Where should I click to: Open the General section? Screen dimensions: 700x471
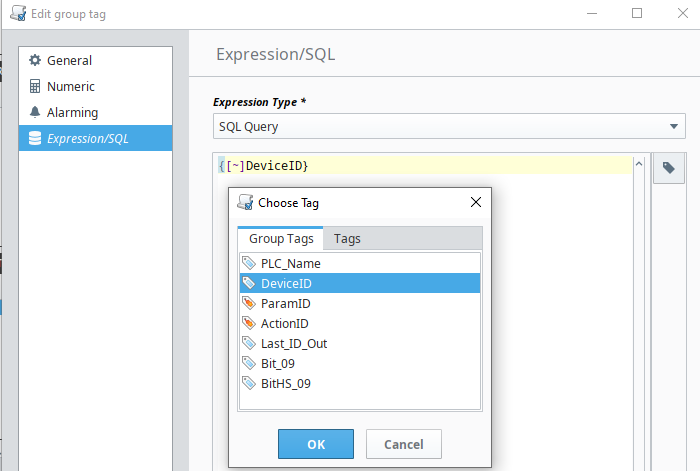(69, 61)
